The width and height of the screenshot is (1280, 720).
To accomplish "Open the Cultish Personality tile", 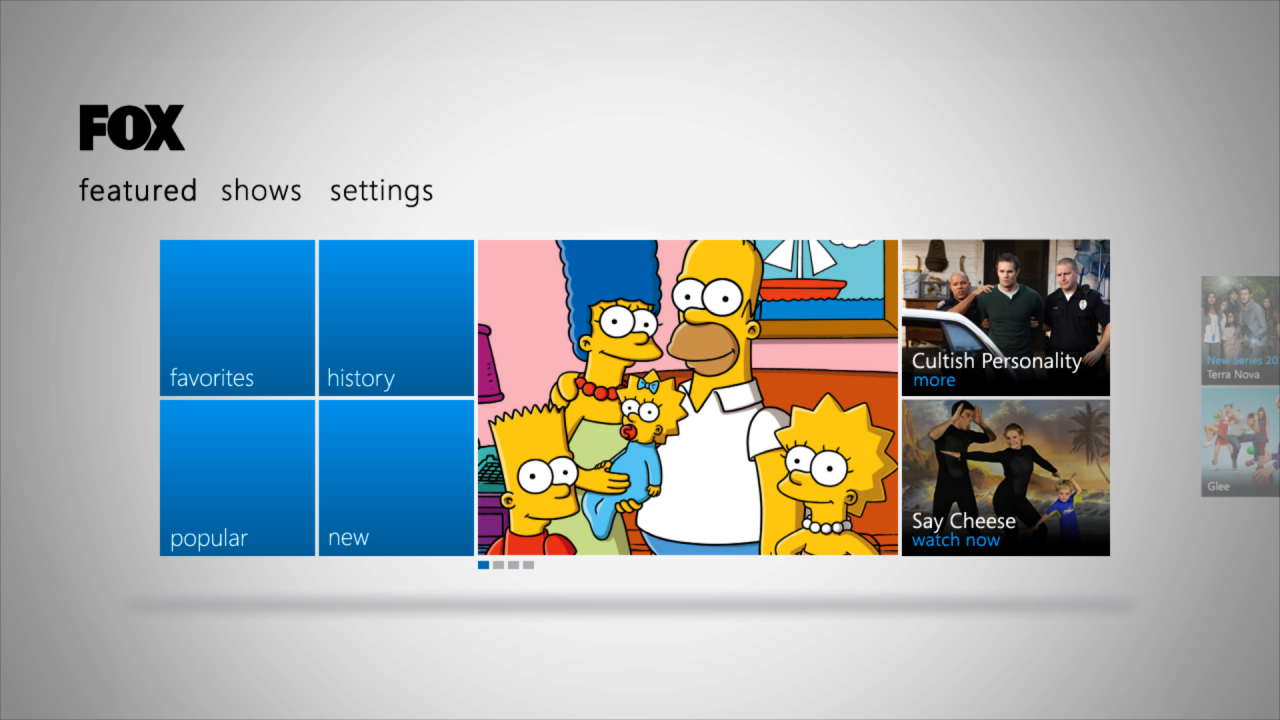I will point(1006,318).
